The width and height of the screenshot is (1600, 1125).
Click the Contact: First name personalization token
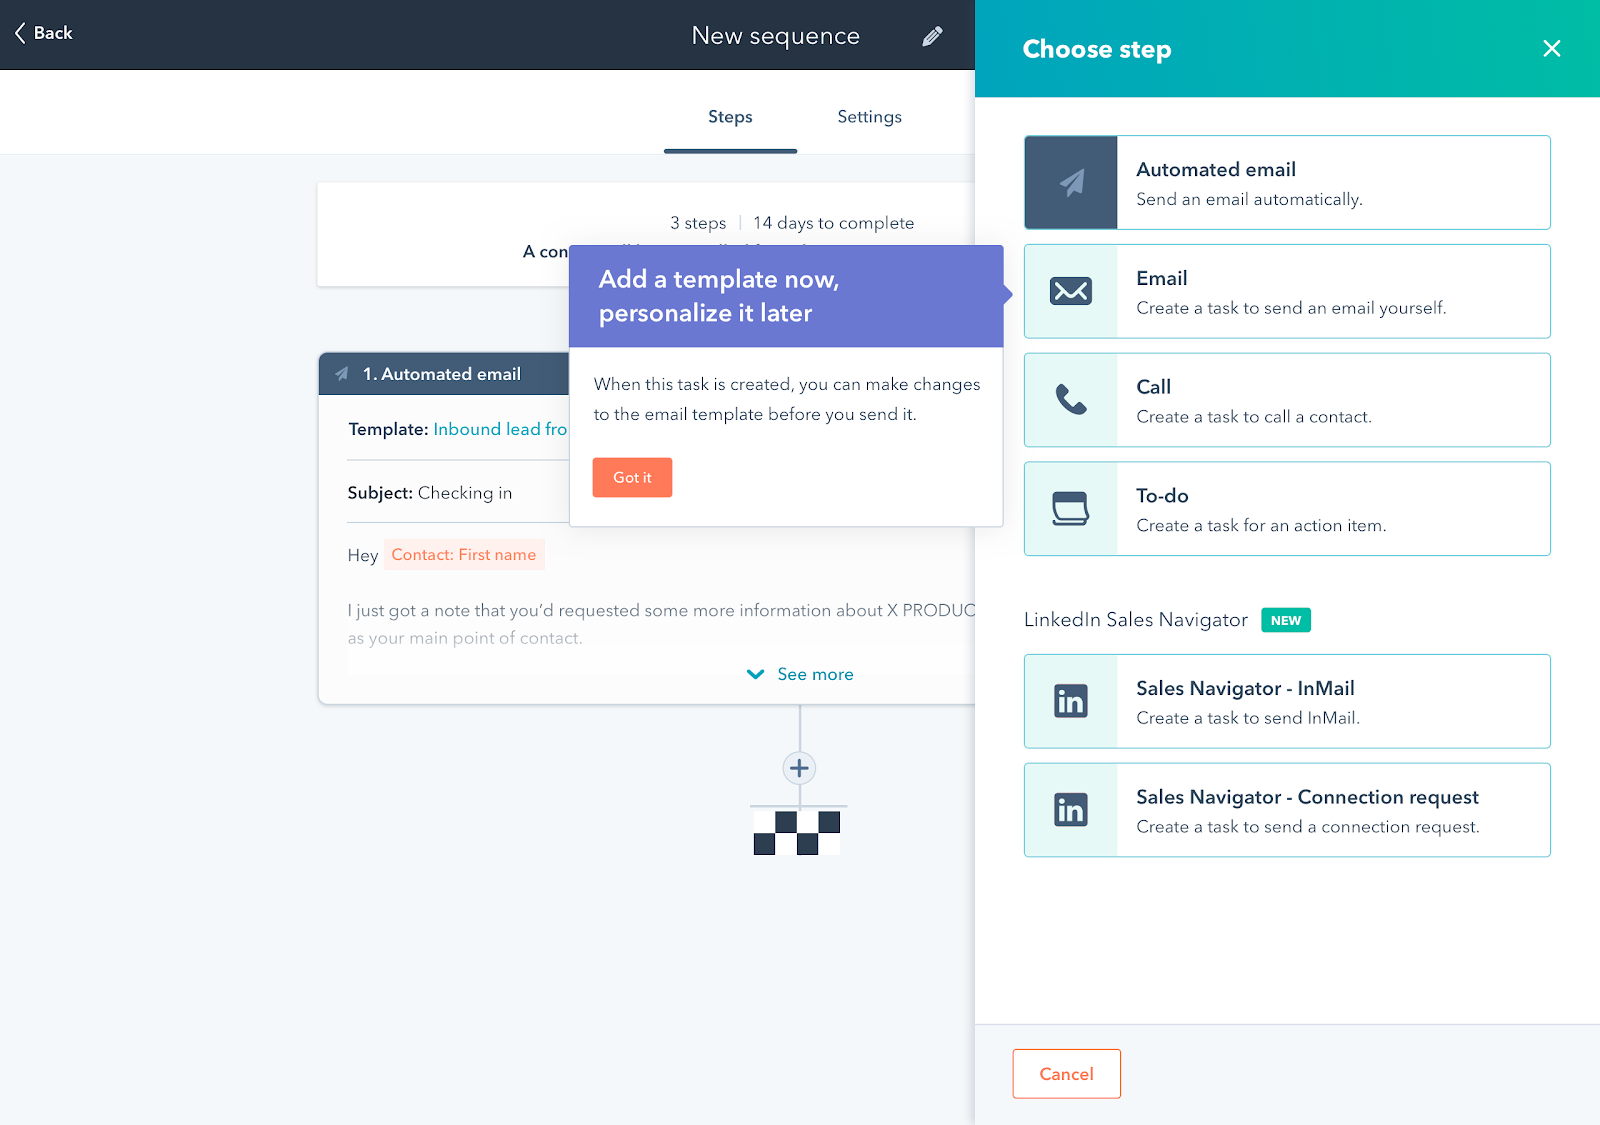(x=464, y=554)
